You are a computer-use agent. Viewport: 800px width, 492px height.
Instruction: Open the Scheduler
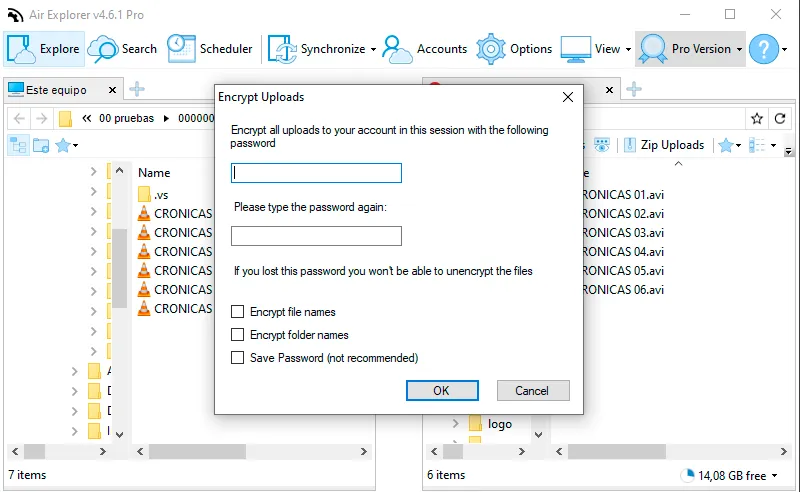(210, 49)
